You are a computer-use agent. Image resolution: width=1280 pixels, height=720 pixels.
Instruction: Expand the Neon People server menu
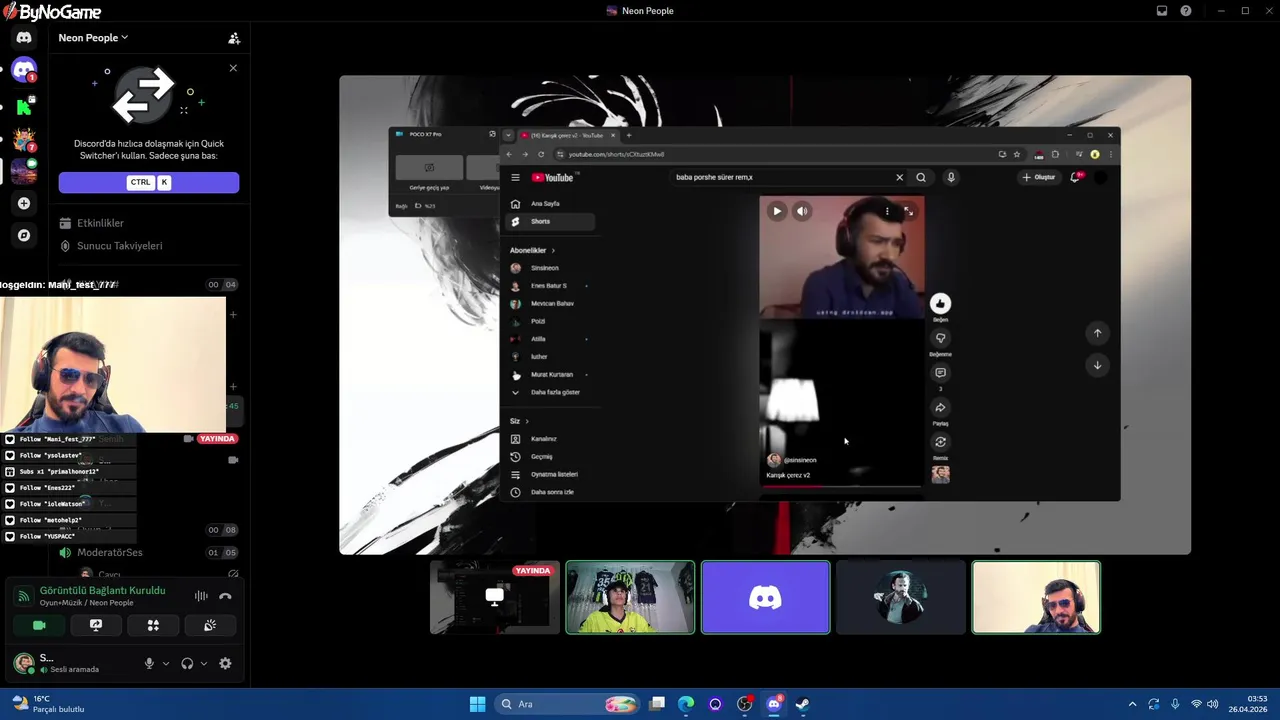point(93,38)
